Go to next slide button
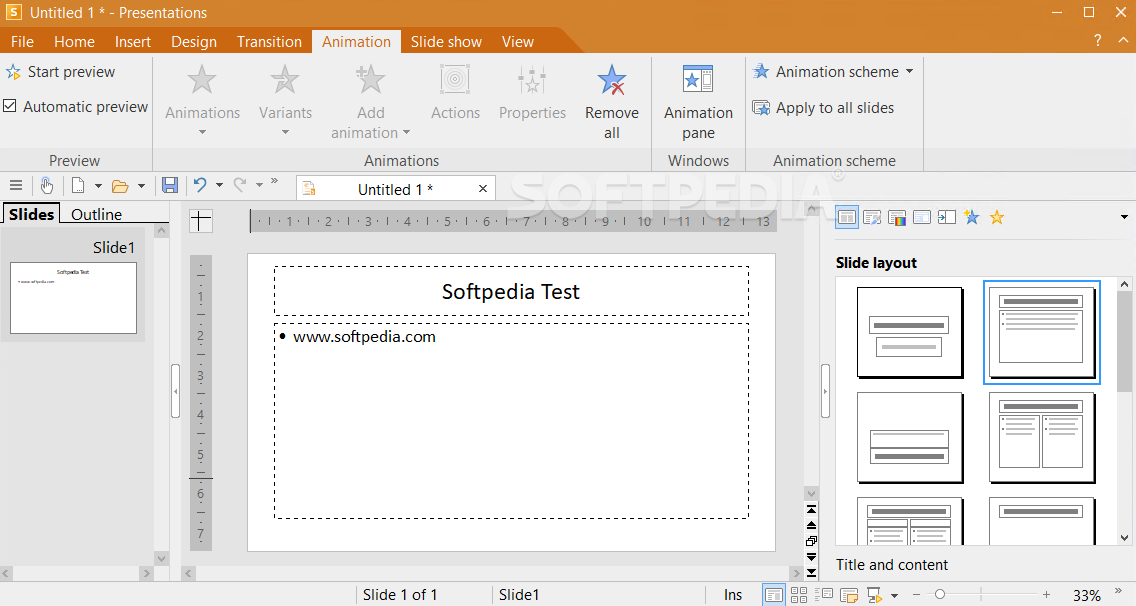The width and height of the screenshot is (1136, 606). (x=811, y=557)
